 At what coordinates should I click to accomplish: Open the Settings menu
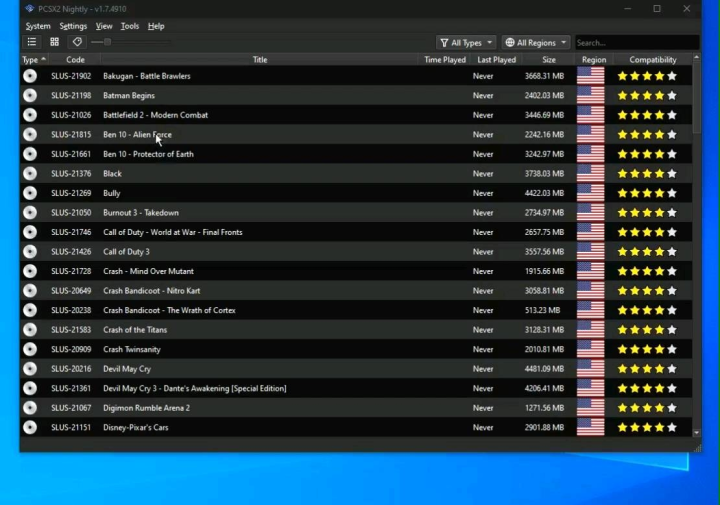click(x=73, y=26)
